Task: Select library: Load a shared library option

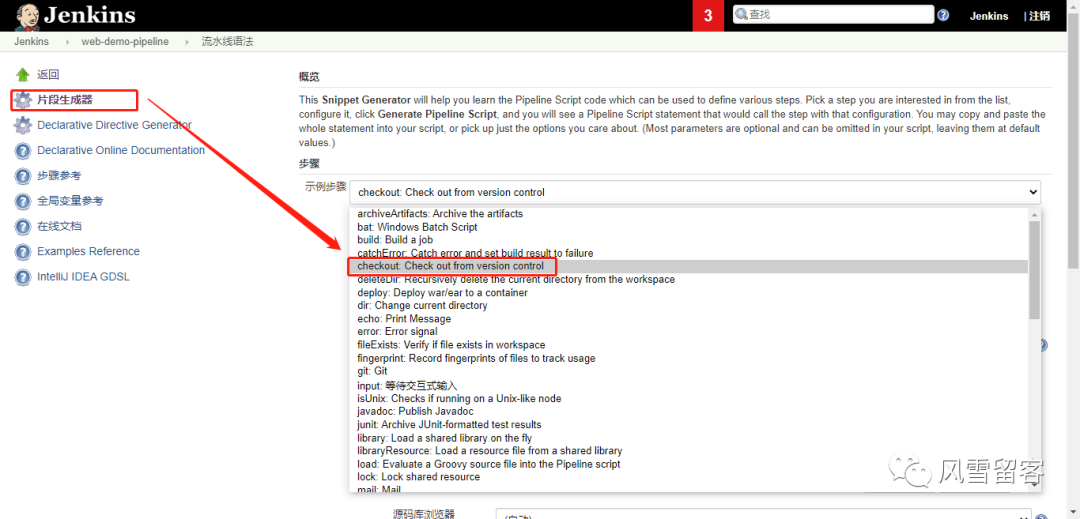Action: click(x=689, y=438)
